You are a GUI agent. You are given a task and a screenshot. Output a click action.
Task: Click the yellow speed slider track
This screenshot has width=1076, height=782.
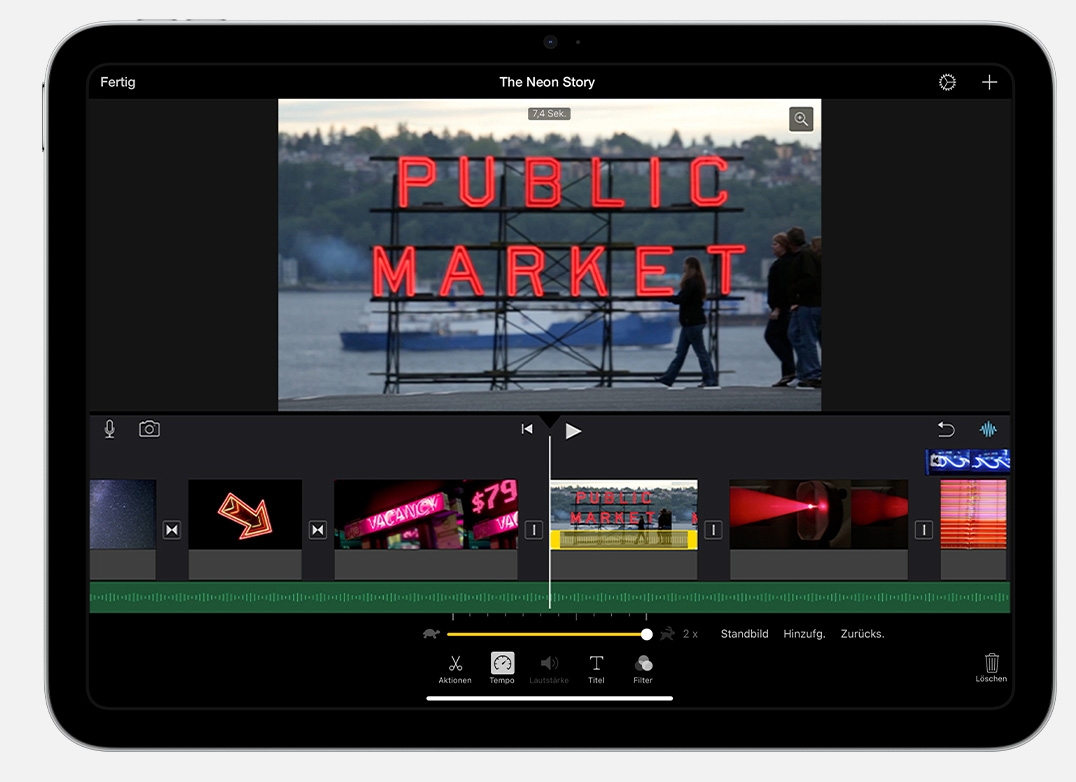(x=546, y=635)
